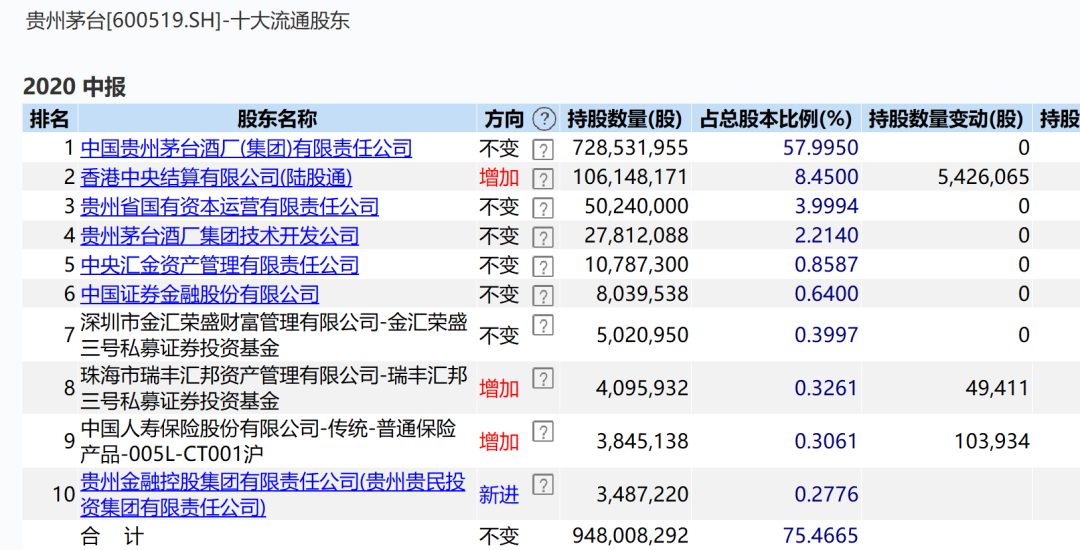Click the holding amount 106,148,171
The width and height of the screenshot is (1080, 550).
click(630, 178)
